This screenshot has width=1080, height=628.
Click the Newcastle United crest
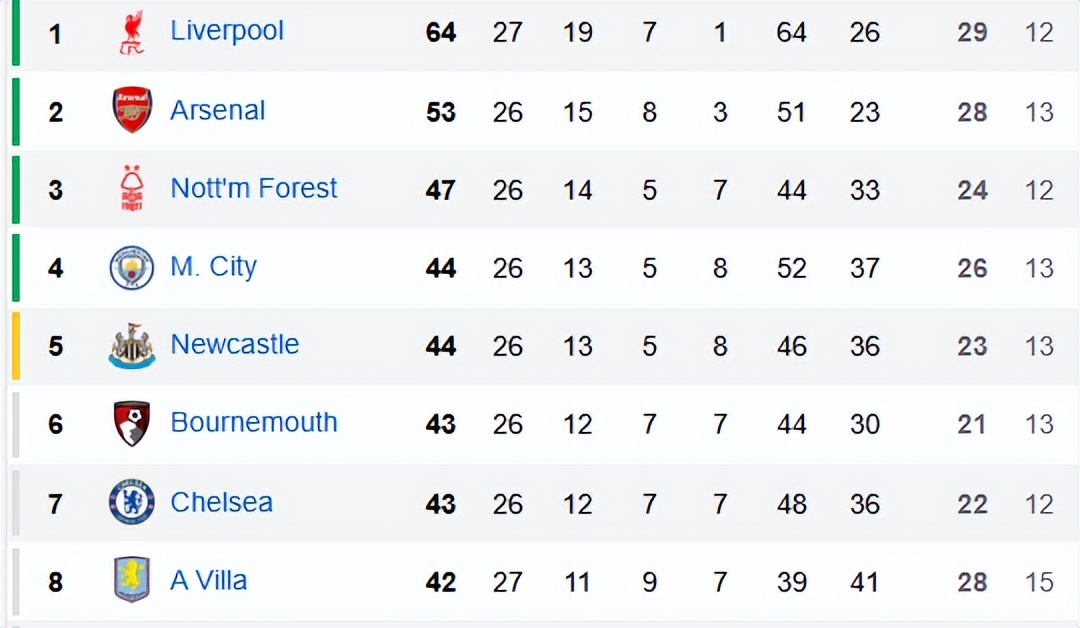click(x=132, y=345)
